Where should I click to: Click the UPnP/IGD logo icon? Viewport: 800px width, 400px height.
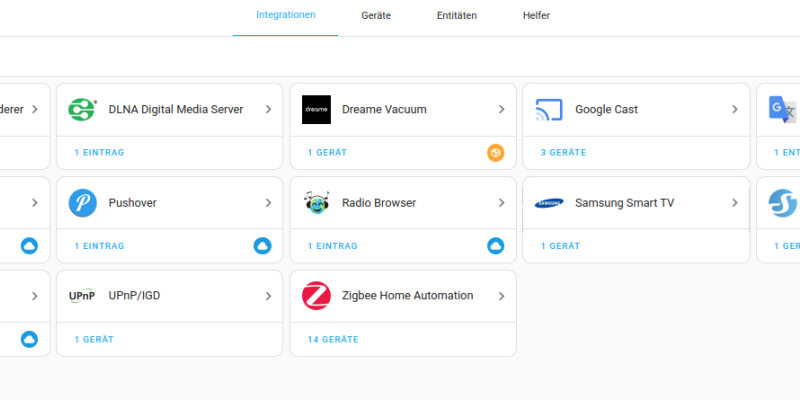[x=82, y=296]
